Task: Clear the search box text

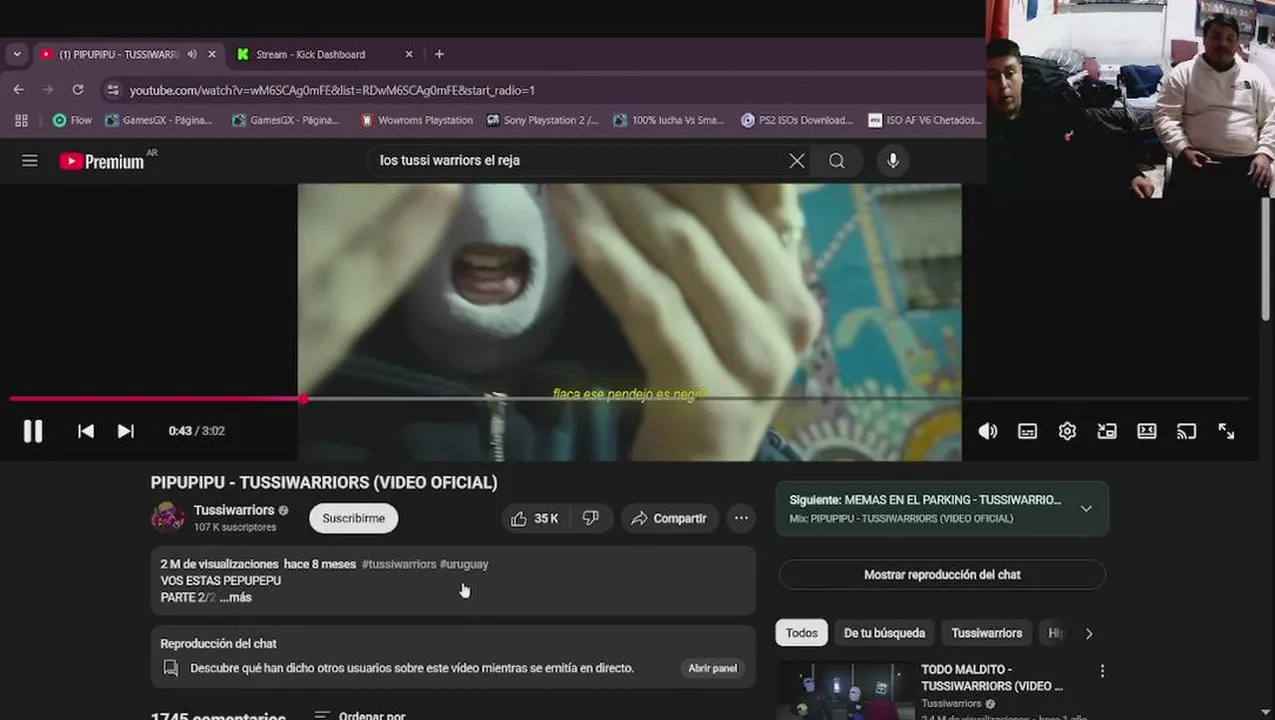Action: click(x=797, y=160)
